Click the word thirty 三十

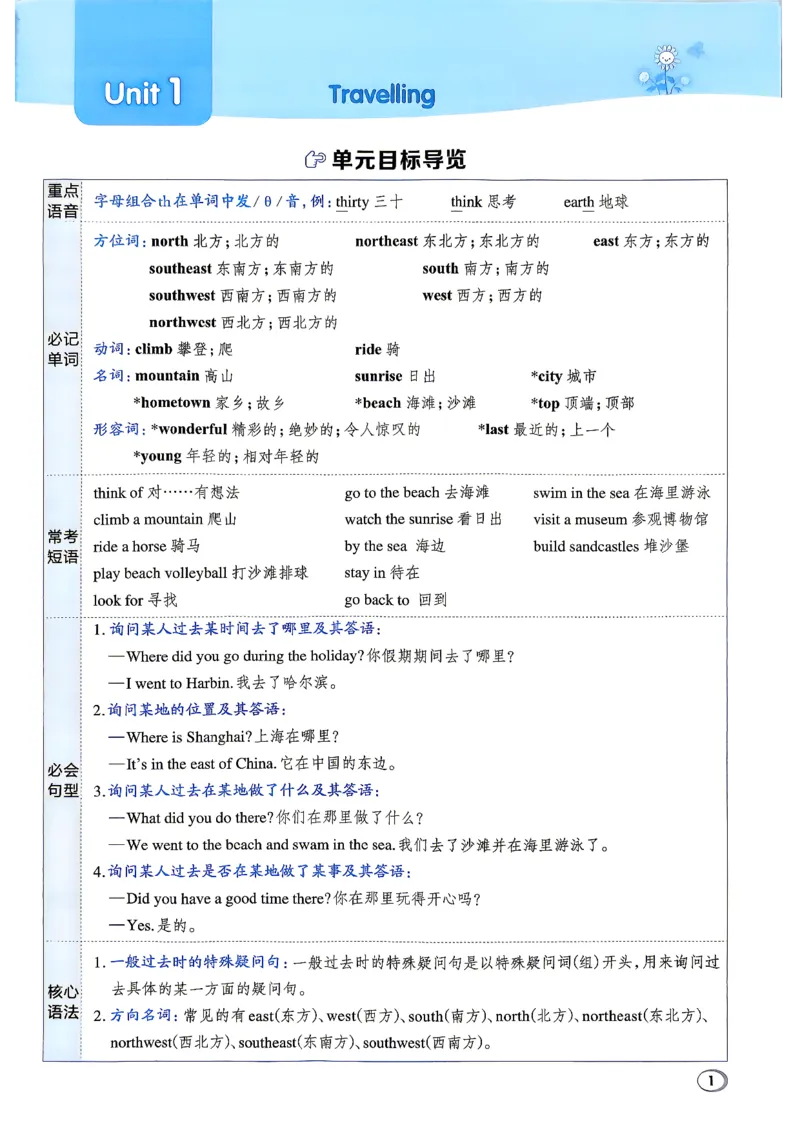369,202
